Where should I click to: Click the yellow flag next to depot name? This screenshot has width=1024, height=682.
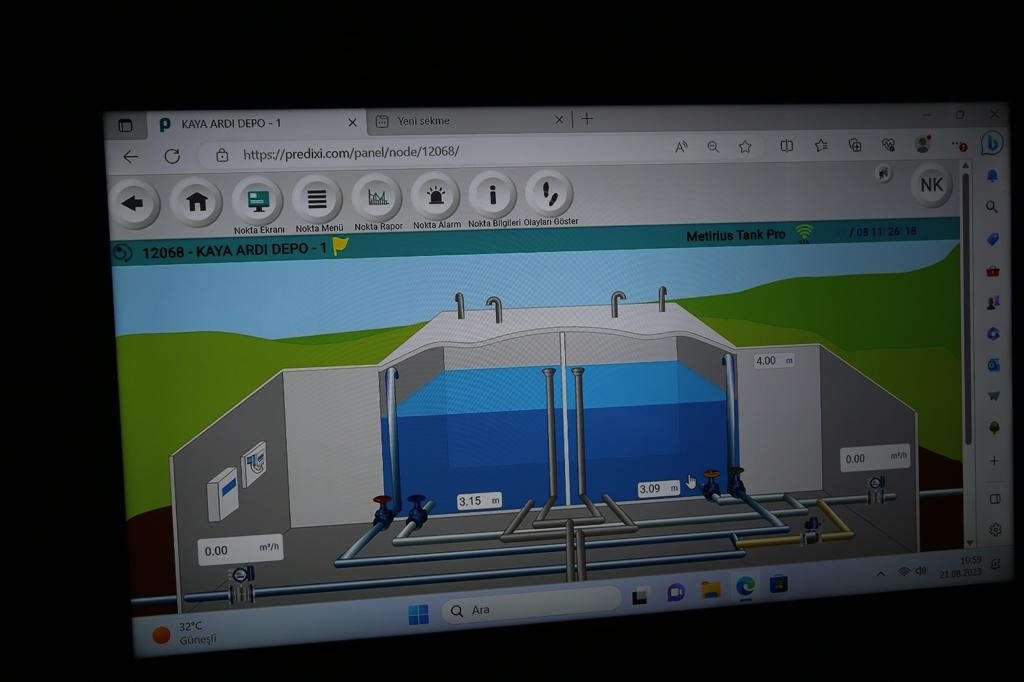click(341, 246)
